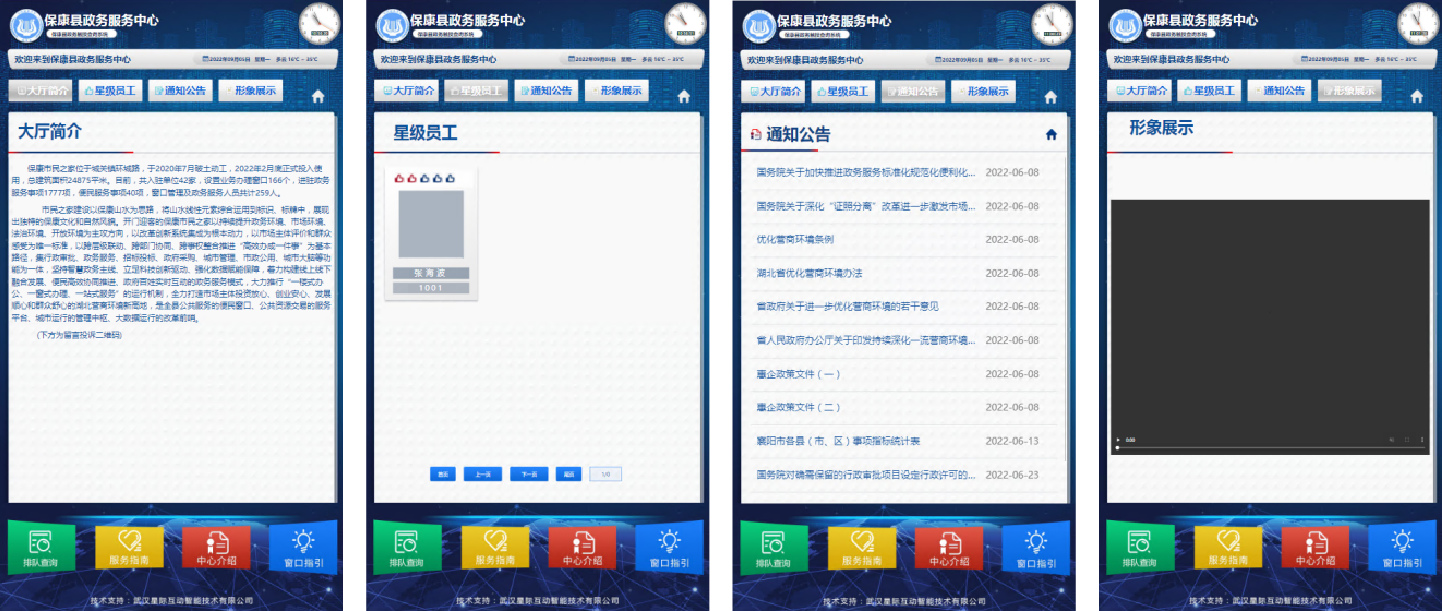
Task: Go to 下一页 in star employee list
Action: (529, 474)
